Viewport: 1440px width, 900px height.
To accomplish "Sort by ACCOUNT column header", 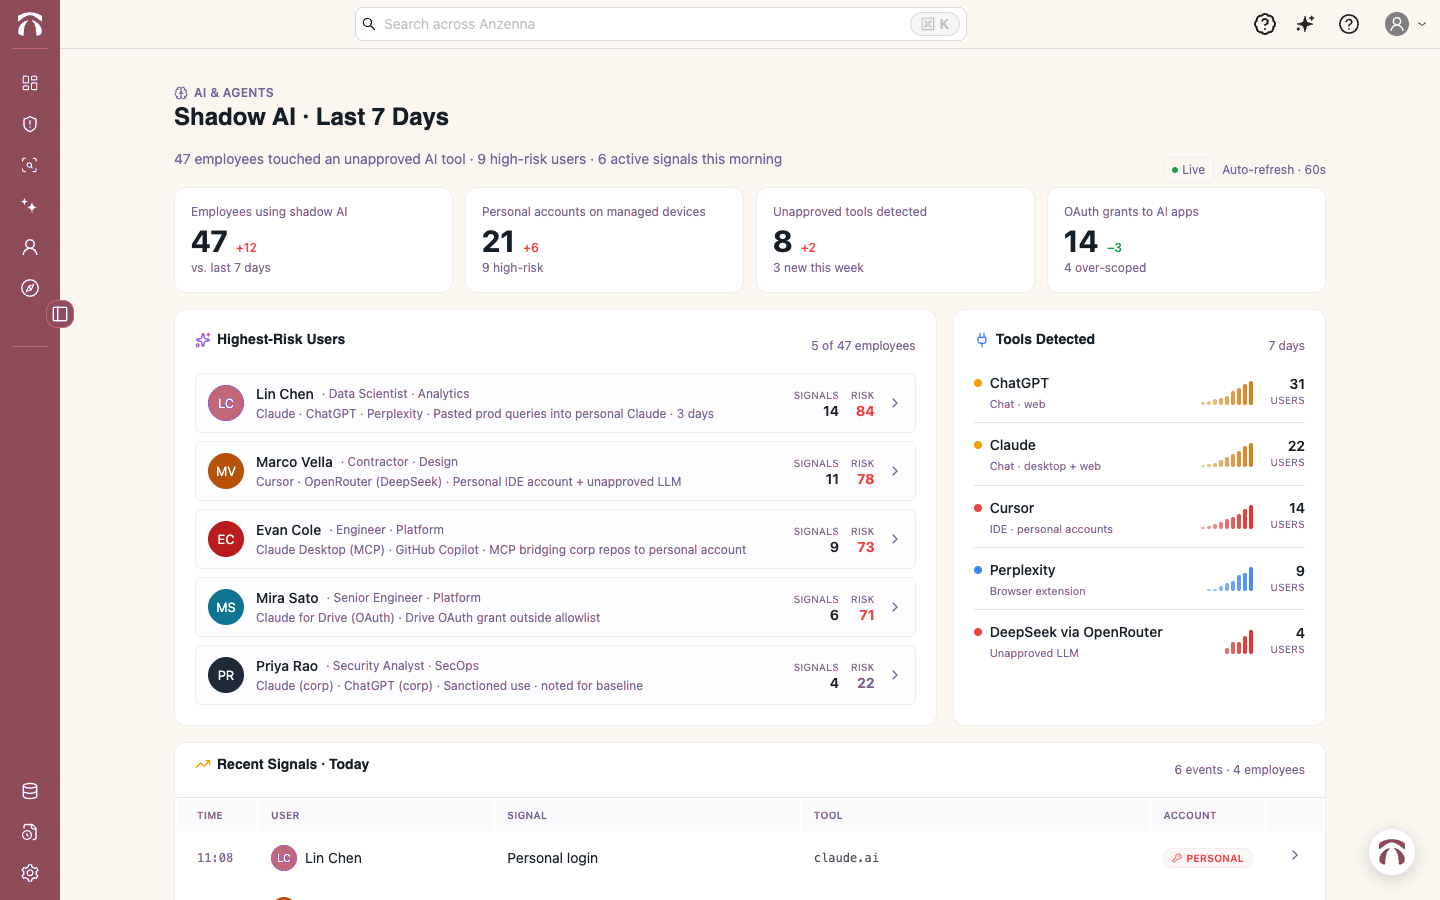I will pyautogui.click(x=1190, y=816).
